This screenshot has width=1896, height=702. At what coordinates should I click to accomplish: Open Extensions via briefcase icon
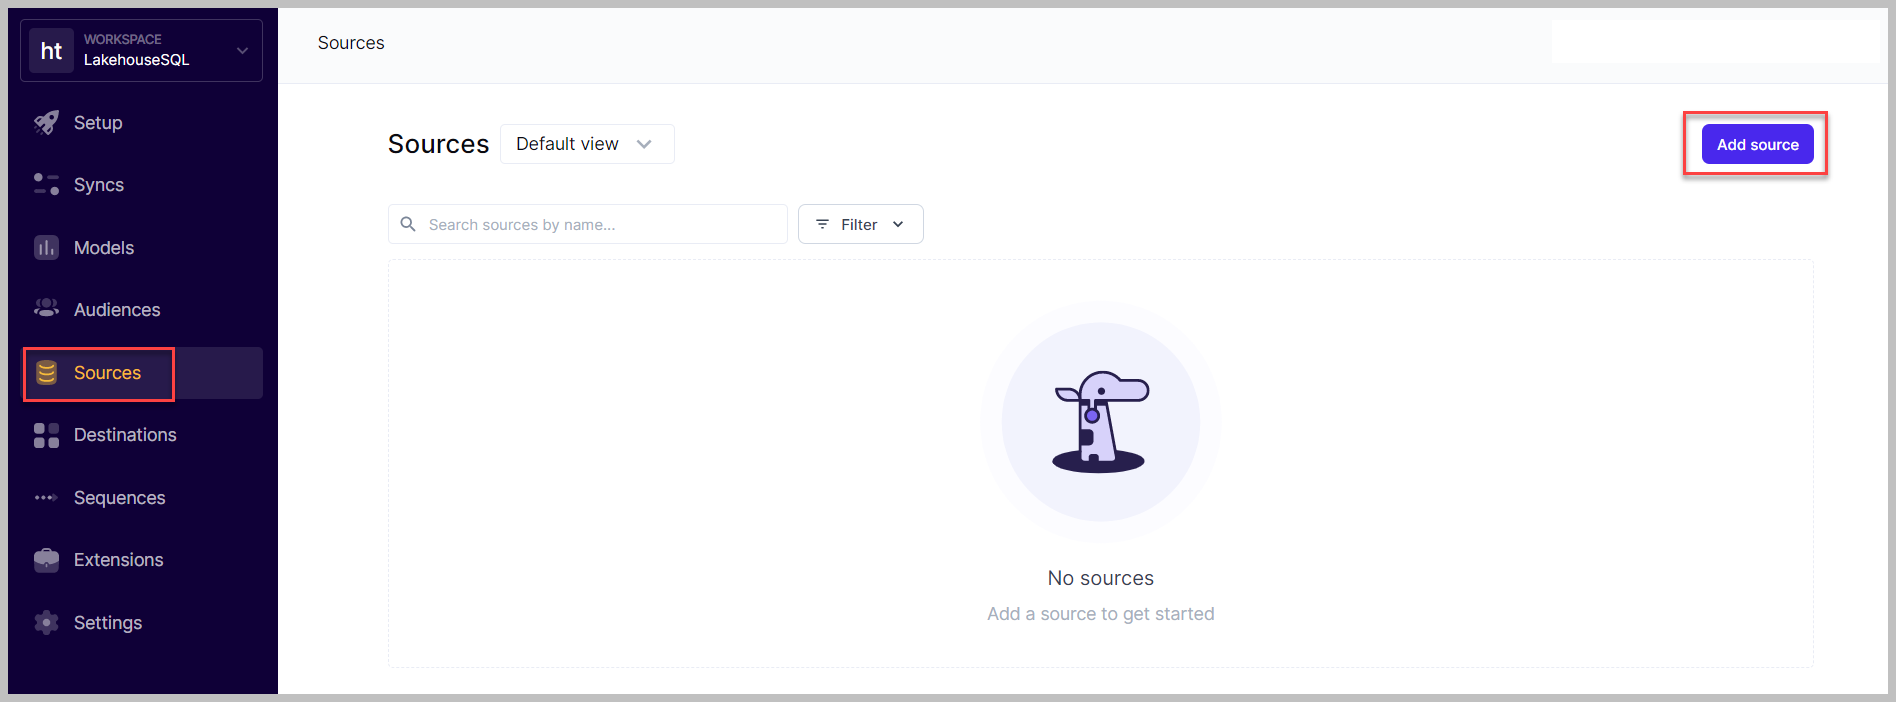coord(46,560)
